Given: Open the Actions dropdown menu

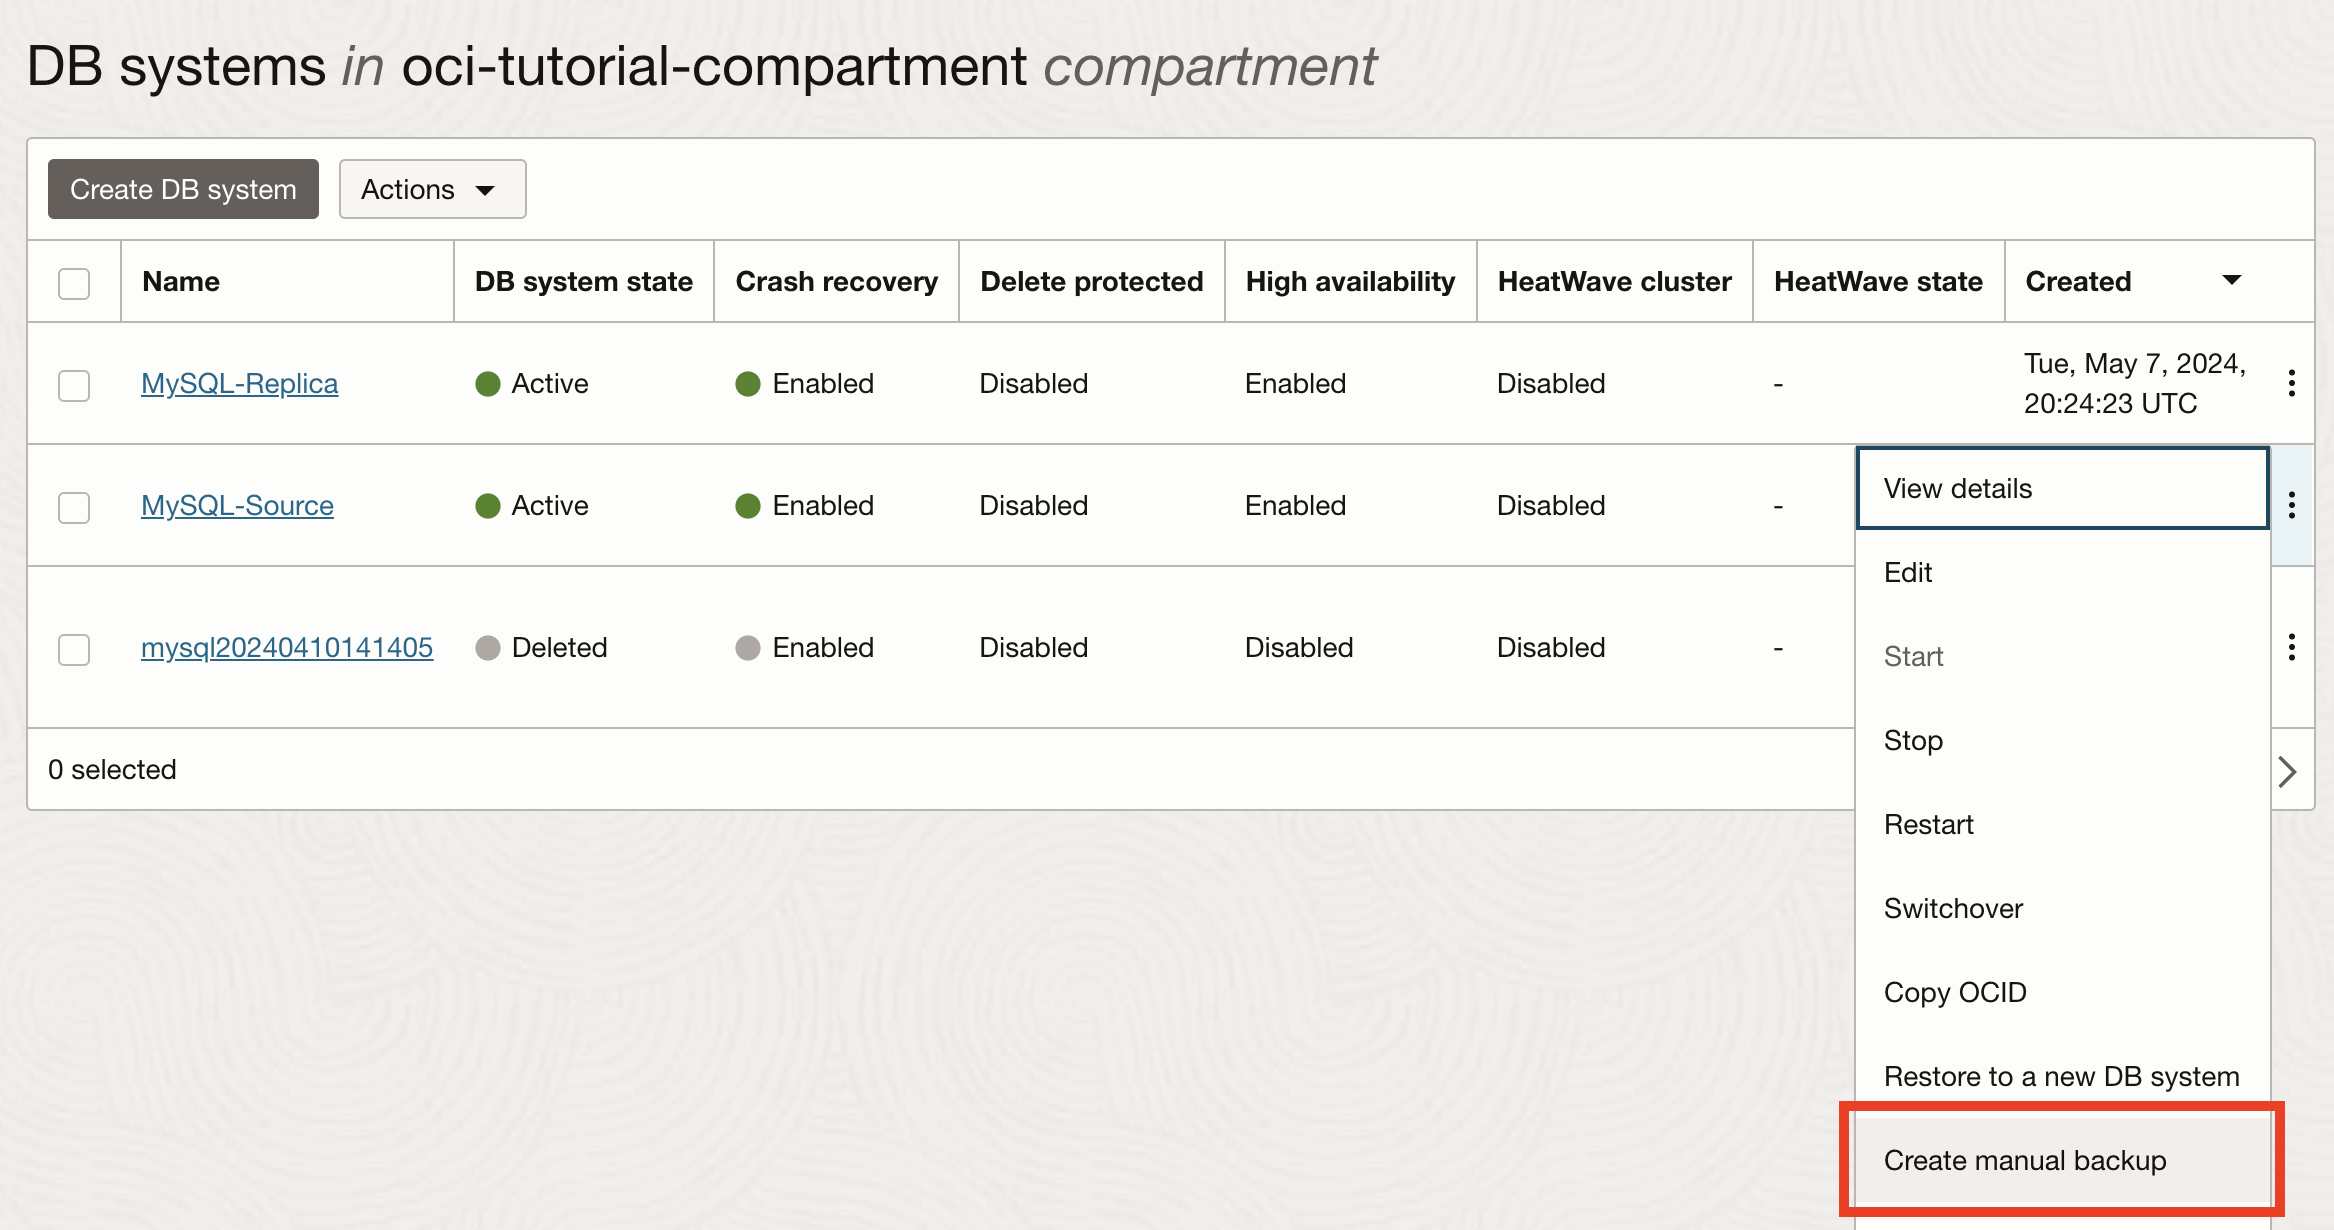Looking at the screenshot, I should 431,188.
